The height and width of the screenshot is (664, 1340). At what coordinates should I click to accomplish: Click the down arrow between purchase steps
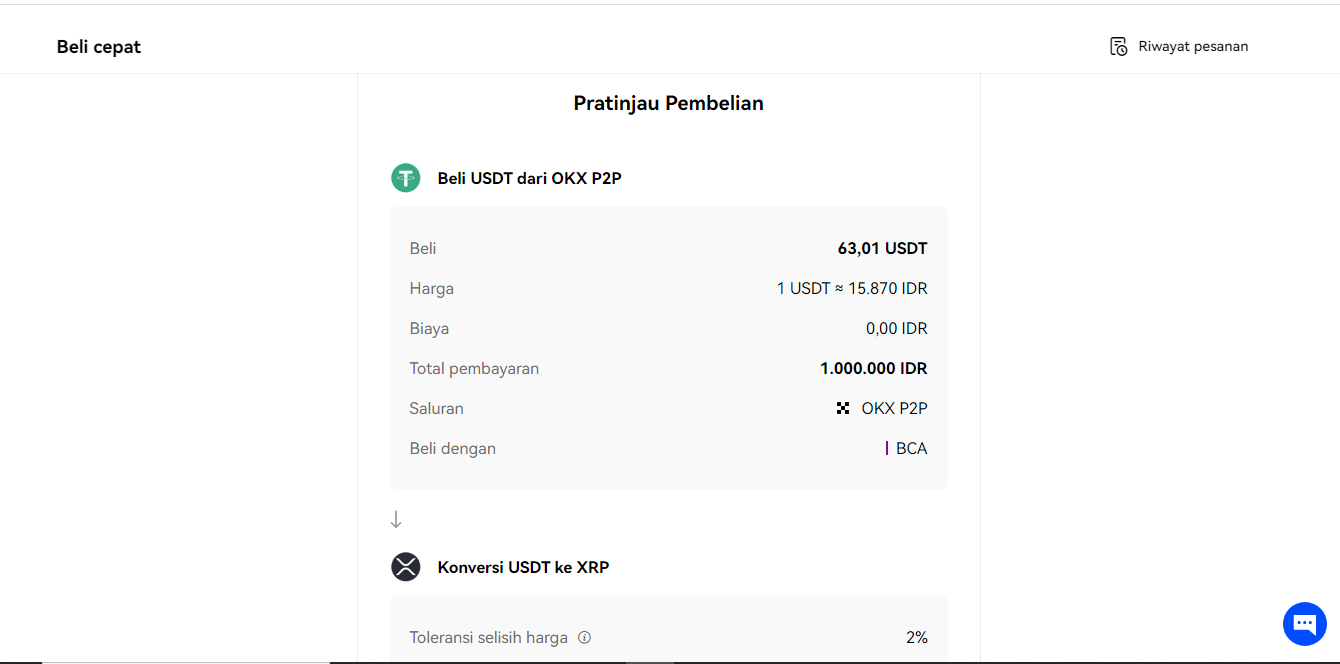(396, 519)
